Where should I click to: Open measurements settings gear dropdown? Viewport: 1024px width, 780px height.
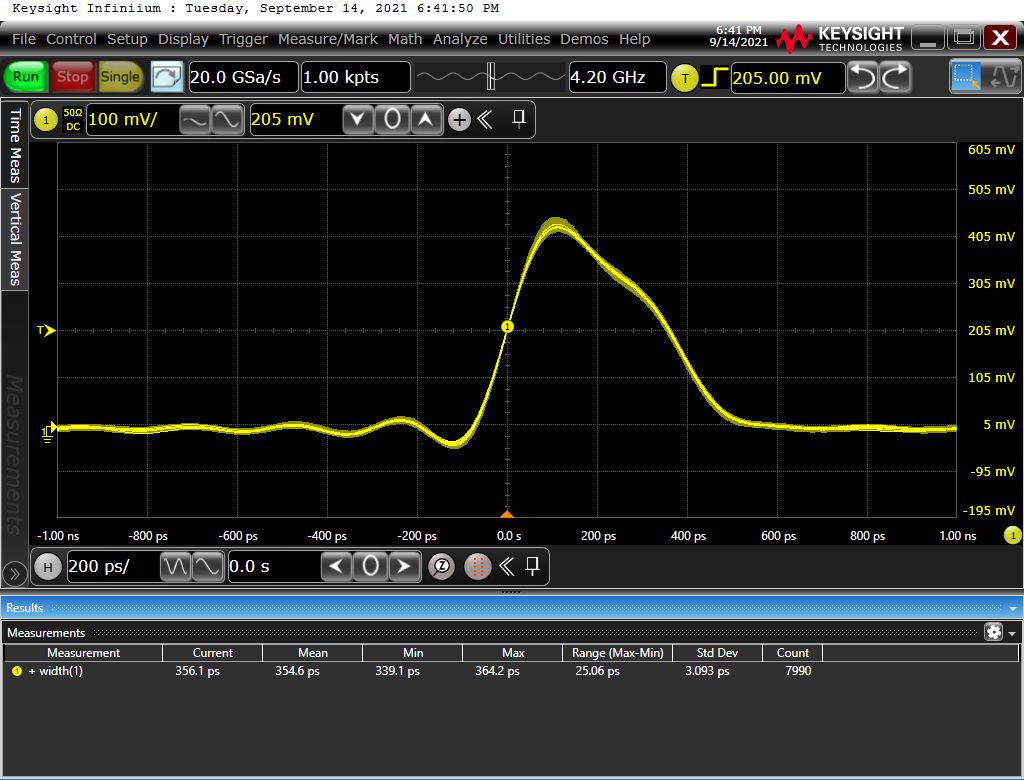(998, 632)
